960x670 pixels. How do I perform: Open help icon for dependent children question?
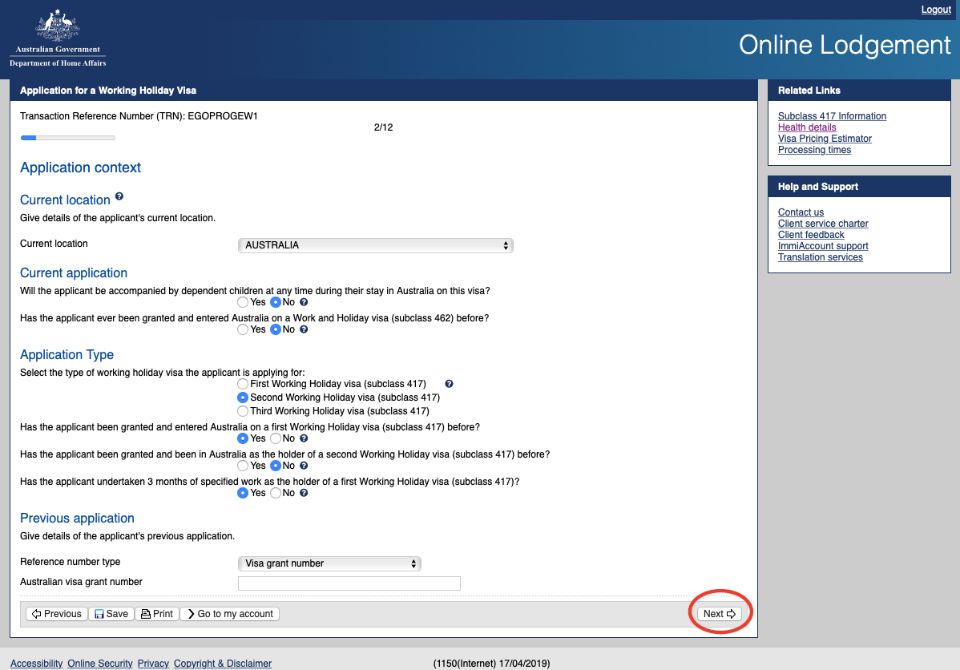click(304, 302)
